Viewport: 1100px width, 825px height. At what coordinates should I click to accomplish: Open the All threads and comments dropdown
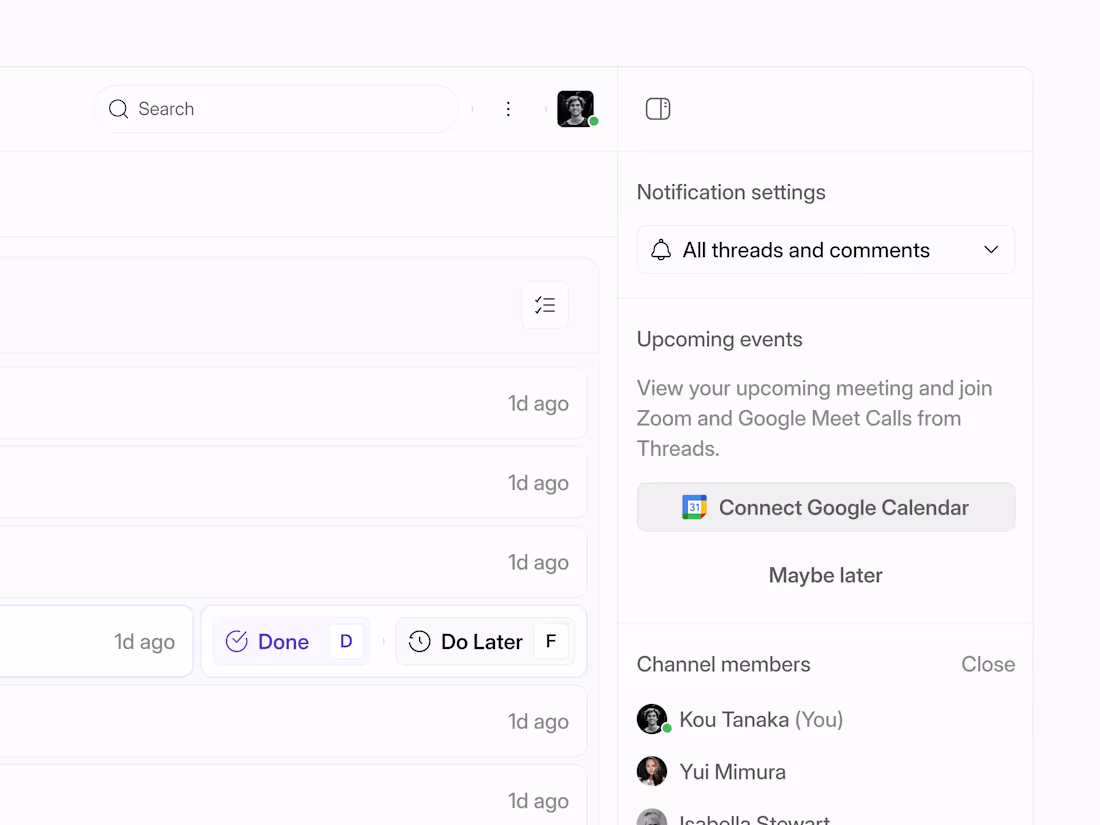[825, 249]
